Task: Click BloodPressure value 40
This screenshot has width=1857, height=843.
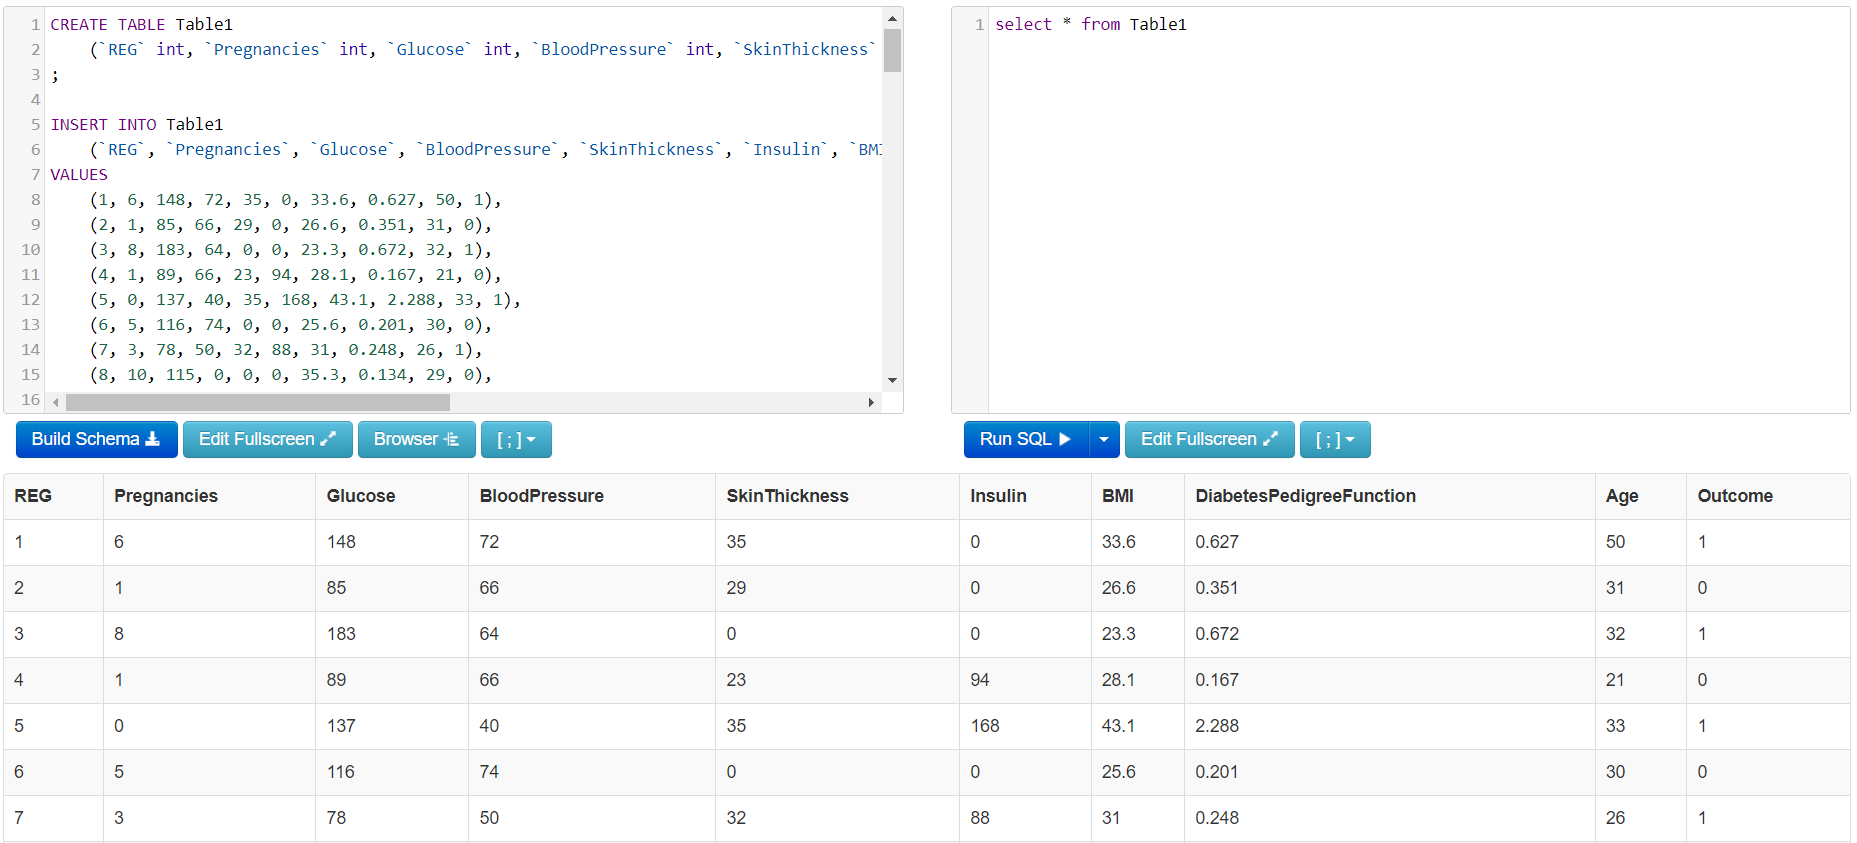Action: point(489,726)
